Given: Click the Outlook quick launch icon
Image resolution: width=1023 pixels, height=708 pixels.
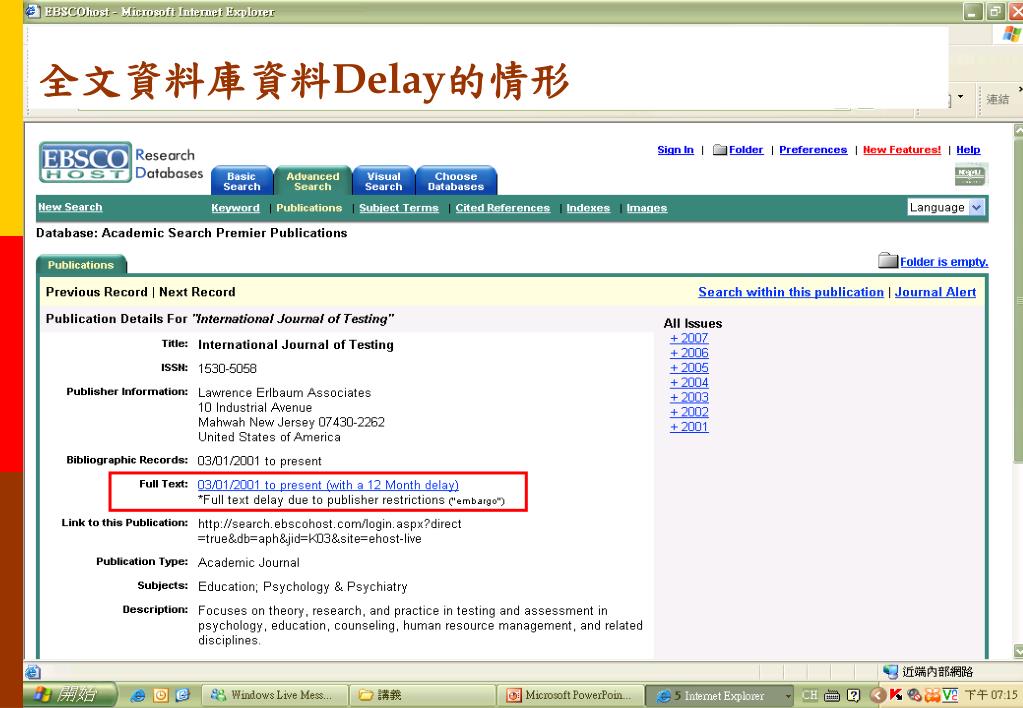Looking at the screenshot, I should [x=160, y=696].
